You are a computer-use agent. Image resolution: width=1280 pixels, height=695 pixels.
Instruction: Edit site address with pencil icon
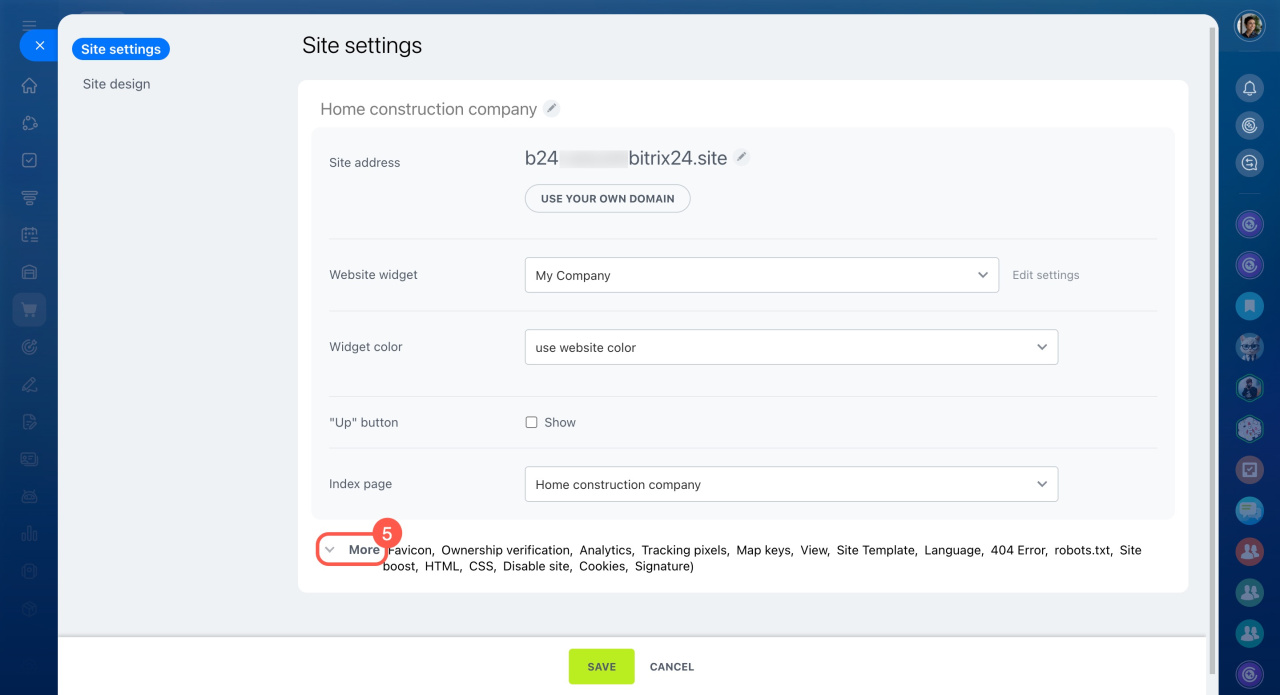[x=741, y=157]
